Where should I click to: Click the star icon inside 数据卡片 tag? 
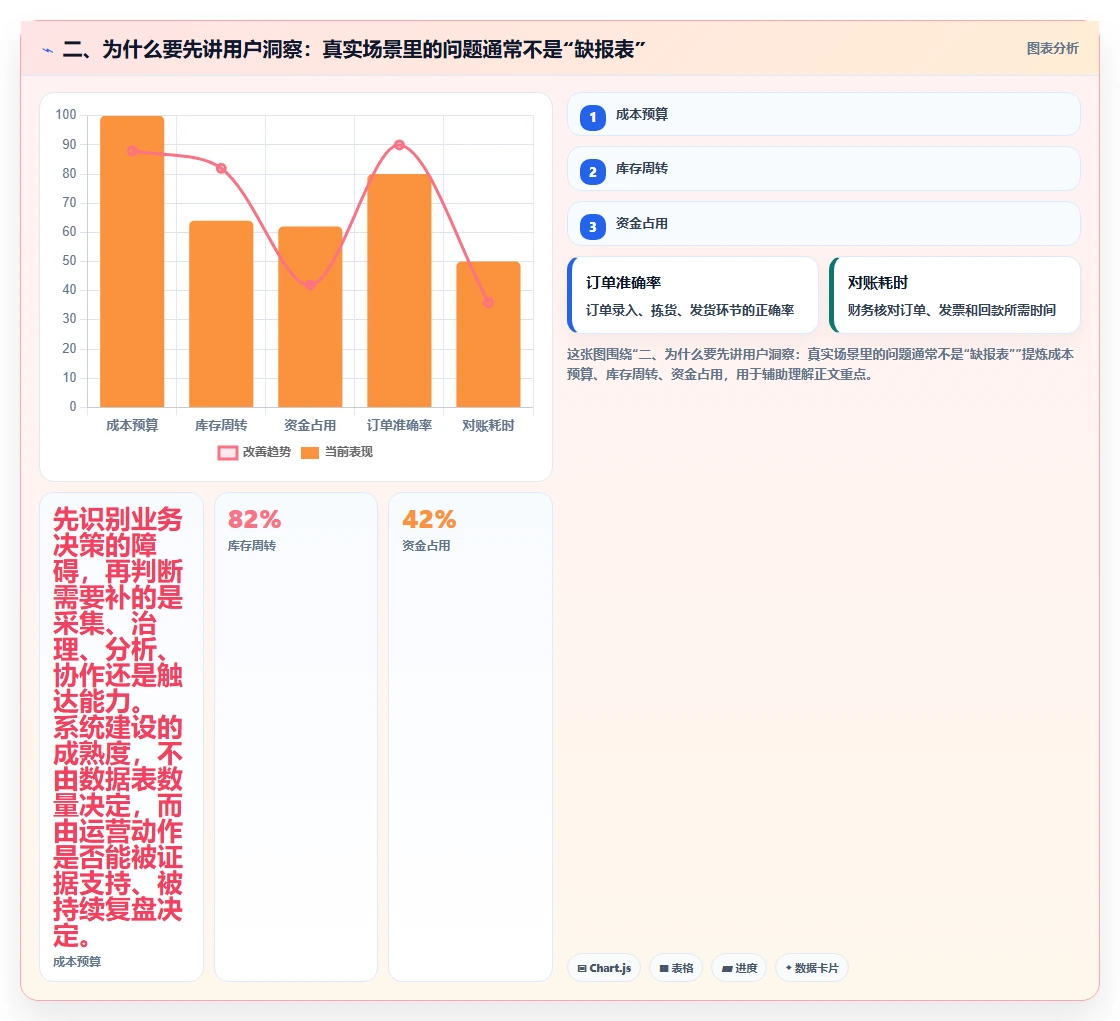pos(789,967)
